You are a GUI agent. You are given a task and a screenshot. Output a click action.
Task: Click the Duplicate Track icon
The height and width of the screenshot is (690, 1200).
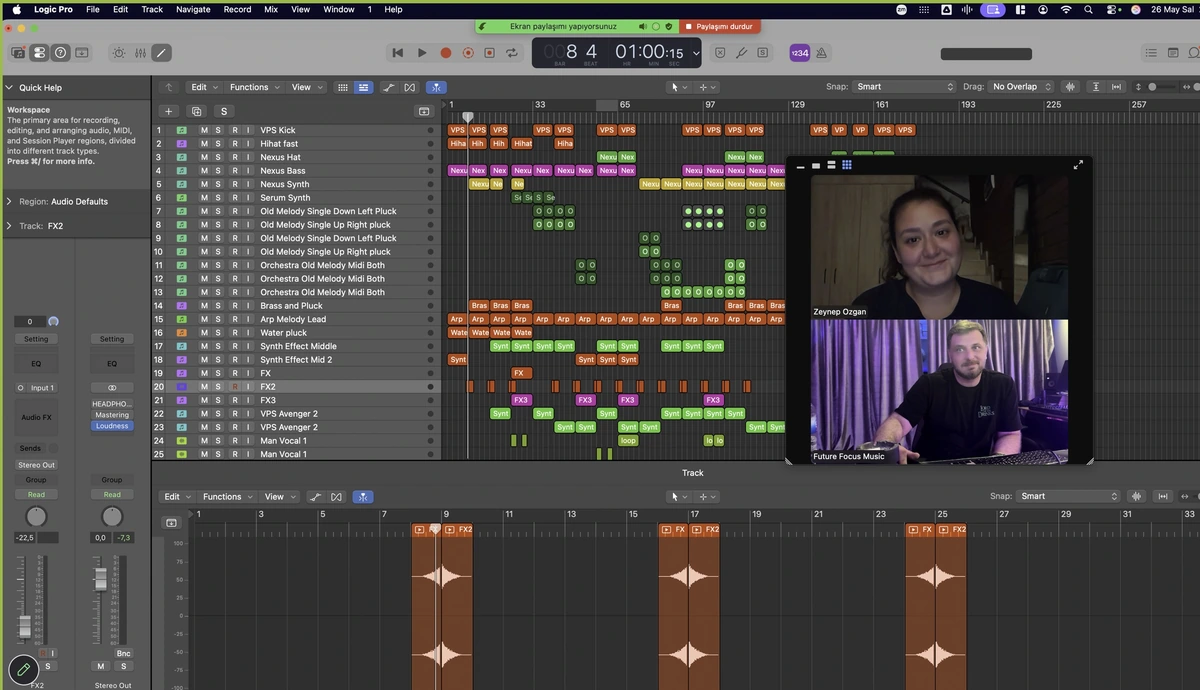point(196,111)
